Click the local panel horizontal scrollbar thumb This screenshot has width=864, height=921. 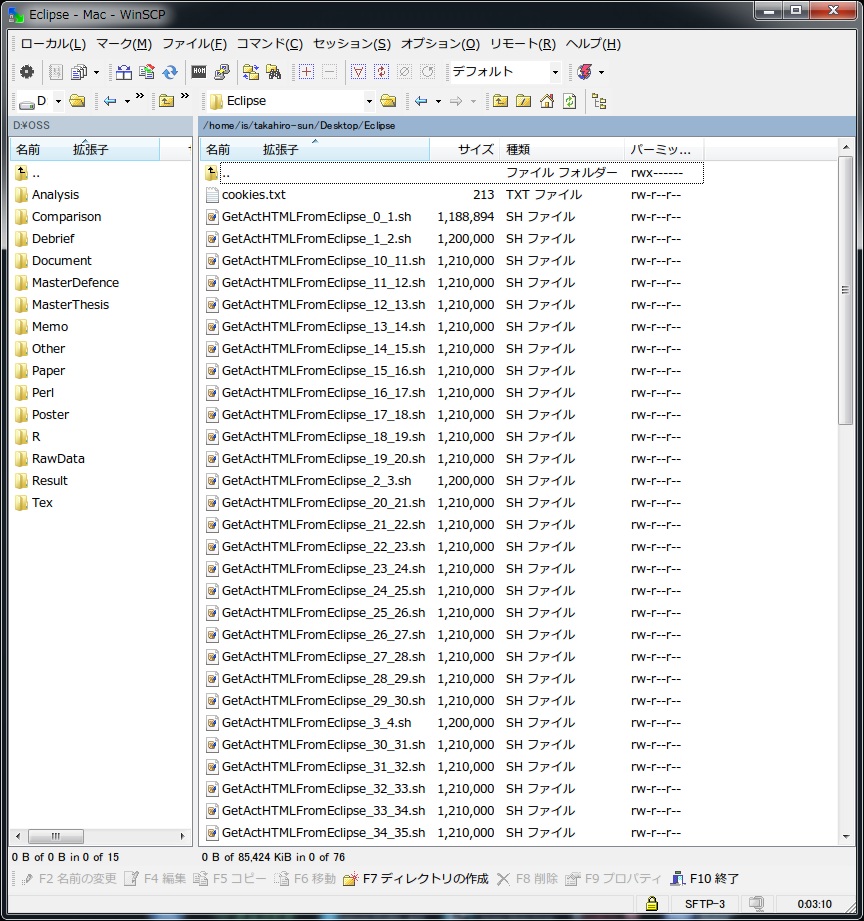click(x=56, y=836)
